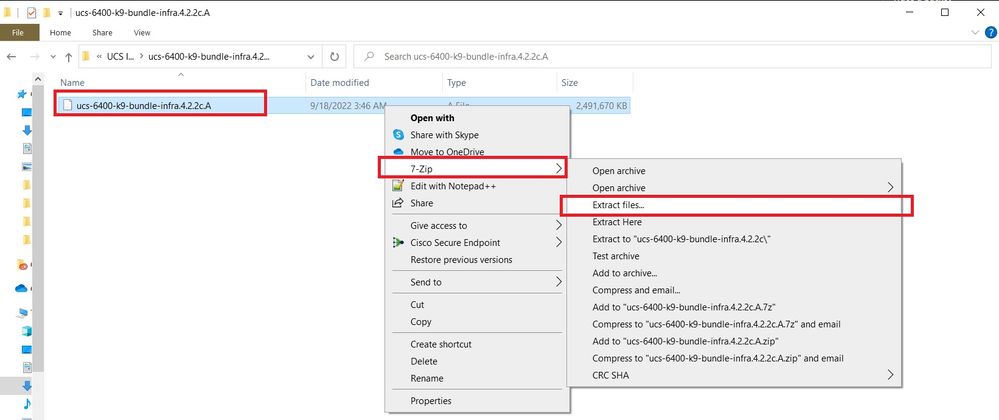Select Move to OneDrive cloud icon entry
999x420 pixels.
[398, 152]
